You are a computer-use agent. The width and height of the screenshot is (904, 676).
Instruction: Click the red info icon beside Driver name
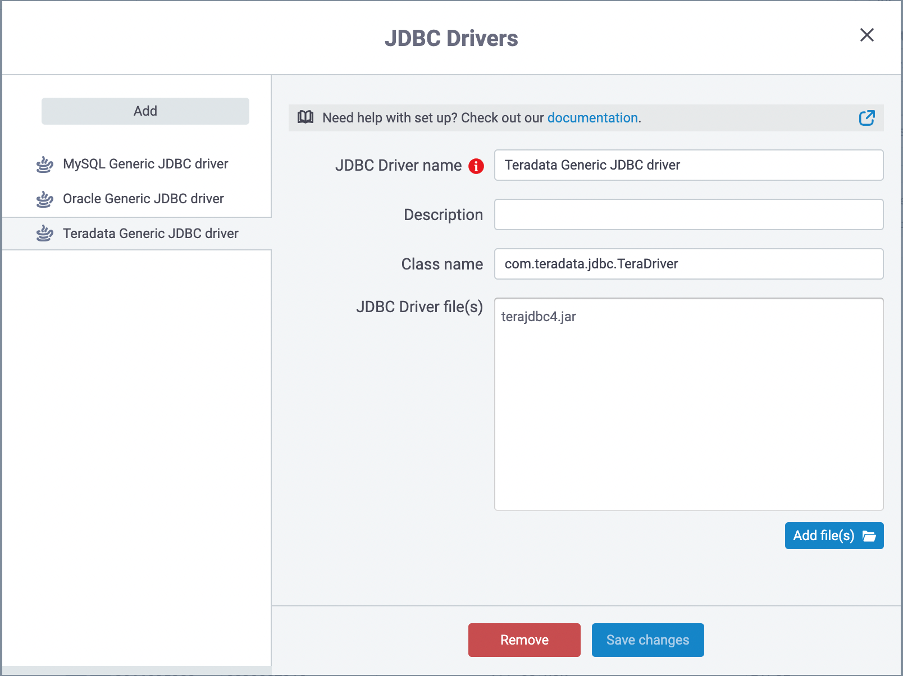click(x=476, y=166)
